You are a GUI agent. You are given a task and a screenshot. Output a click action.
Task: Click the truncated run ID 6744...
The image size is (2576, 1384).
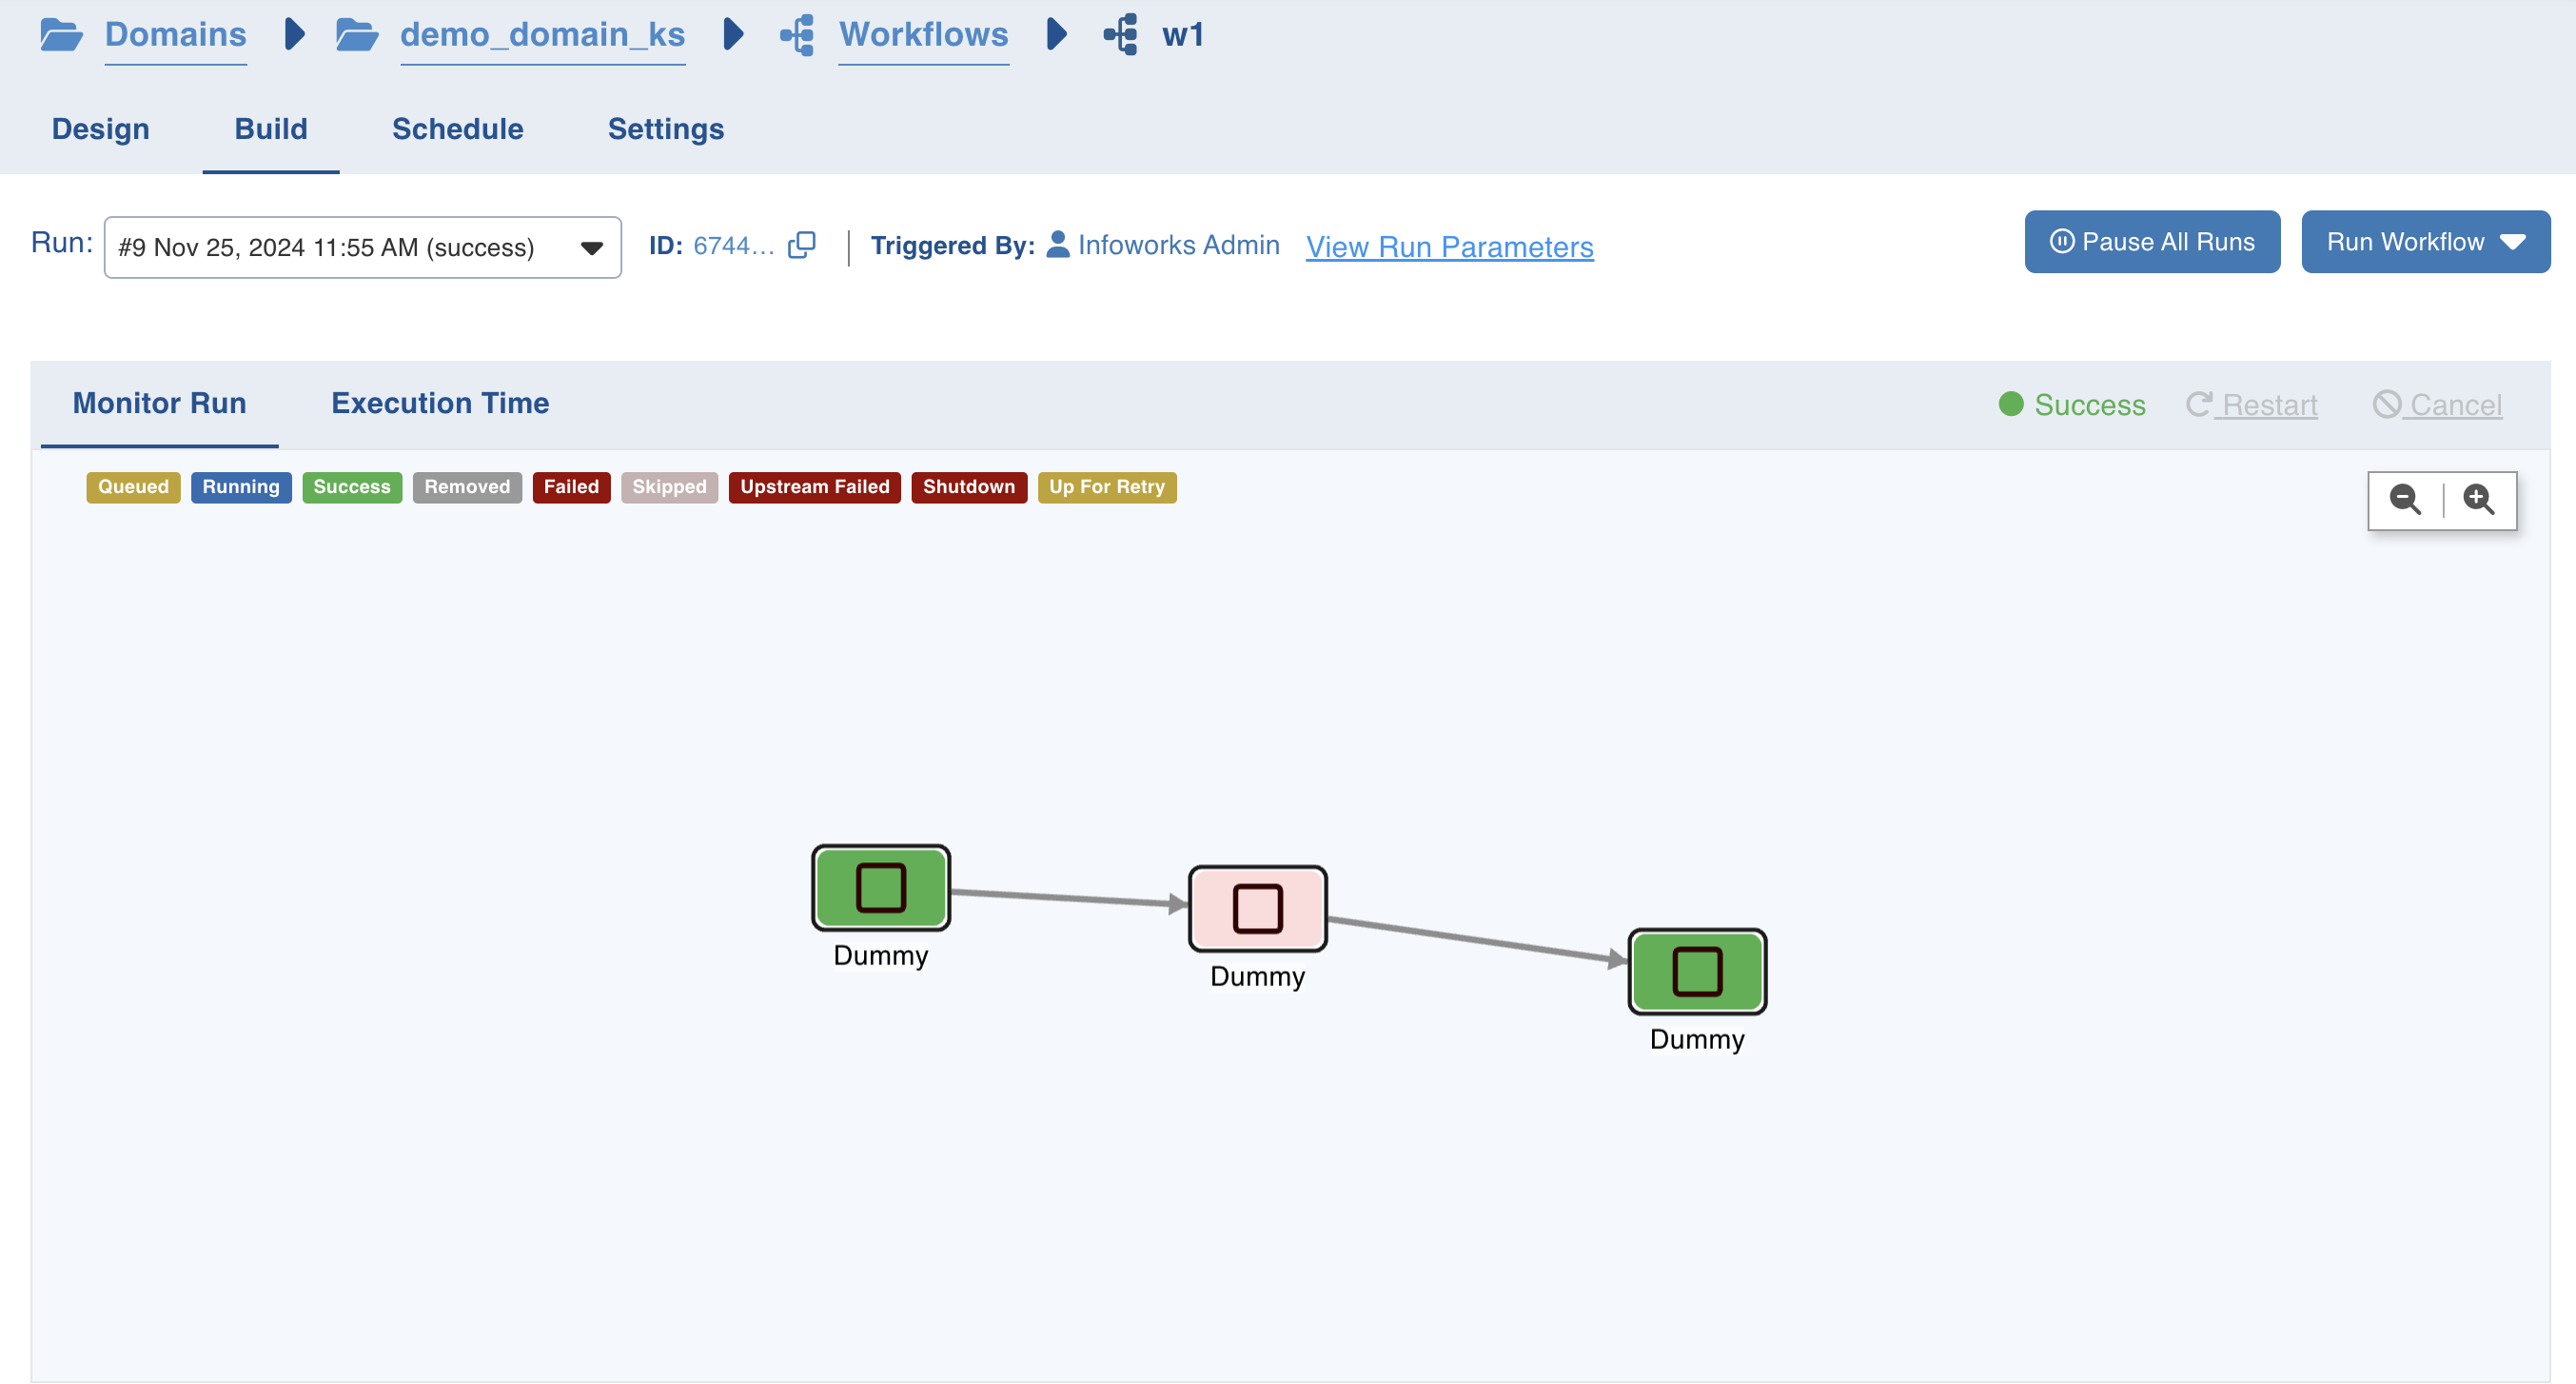click(x=734, y=245)
